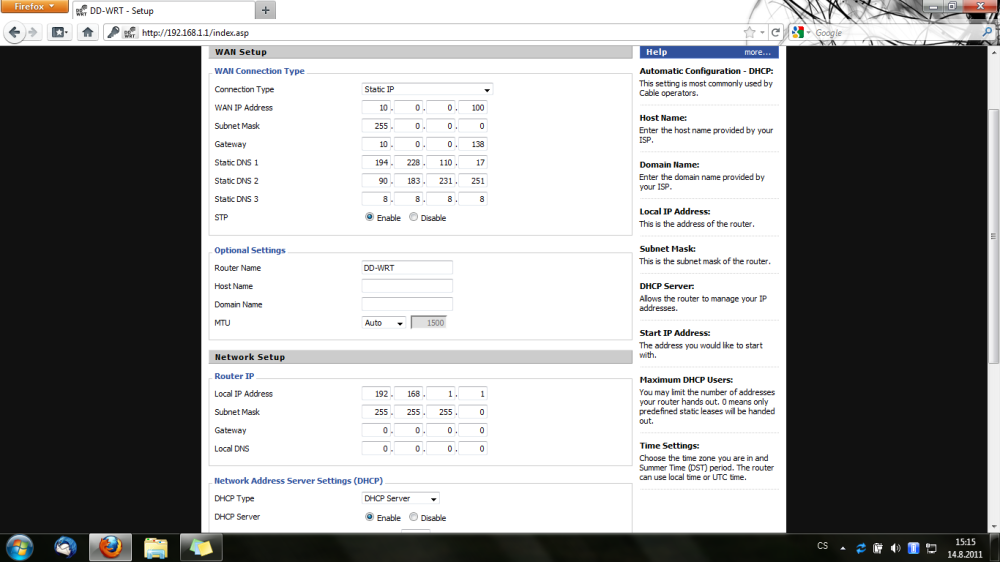Disable STP radio button
1000x562 pixels.
click(x=413, y=217)
